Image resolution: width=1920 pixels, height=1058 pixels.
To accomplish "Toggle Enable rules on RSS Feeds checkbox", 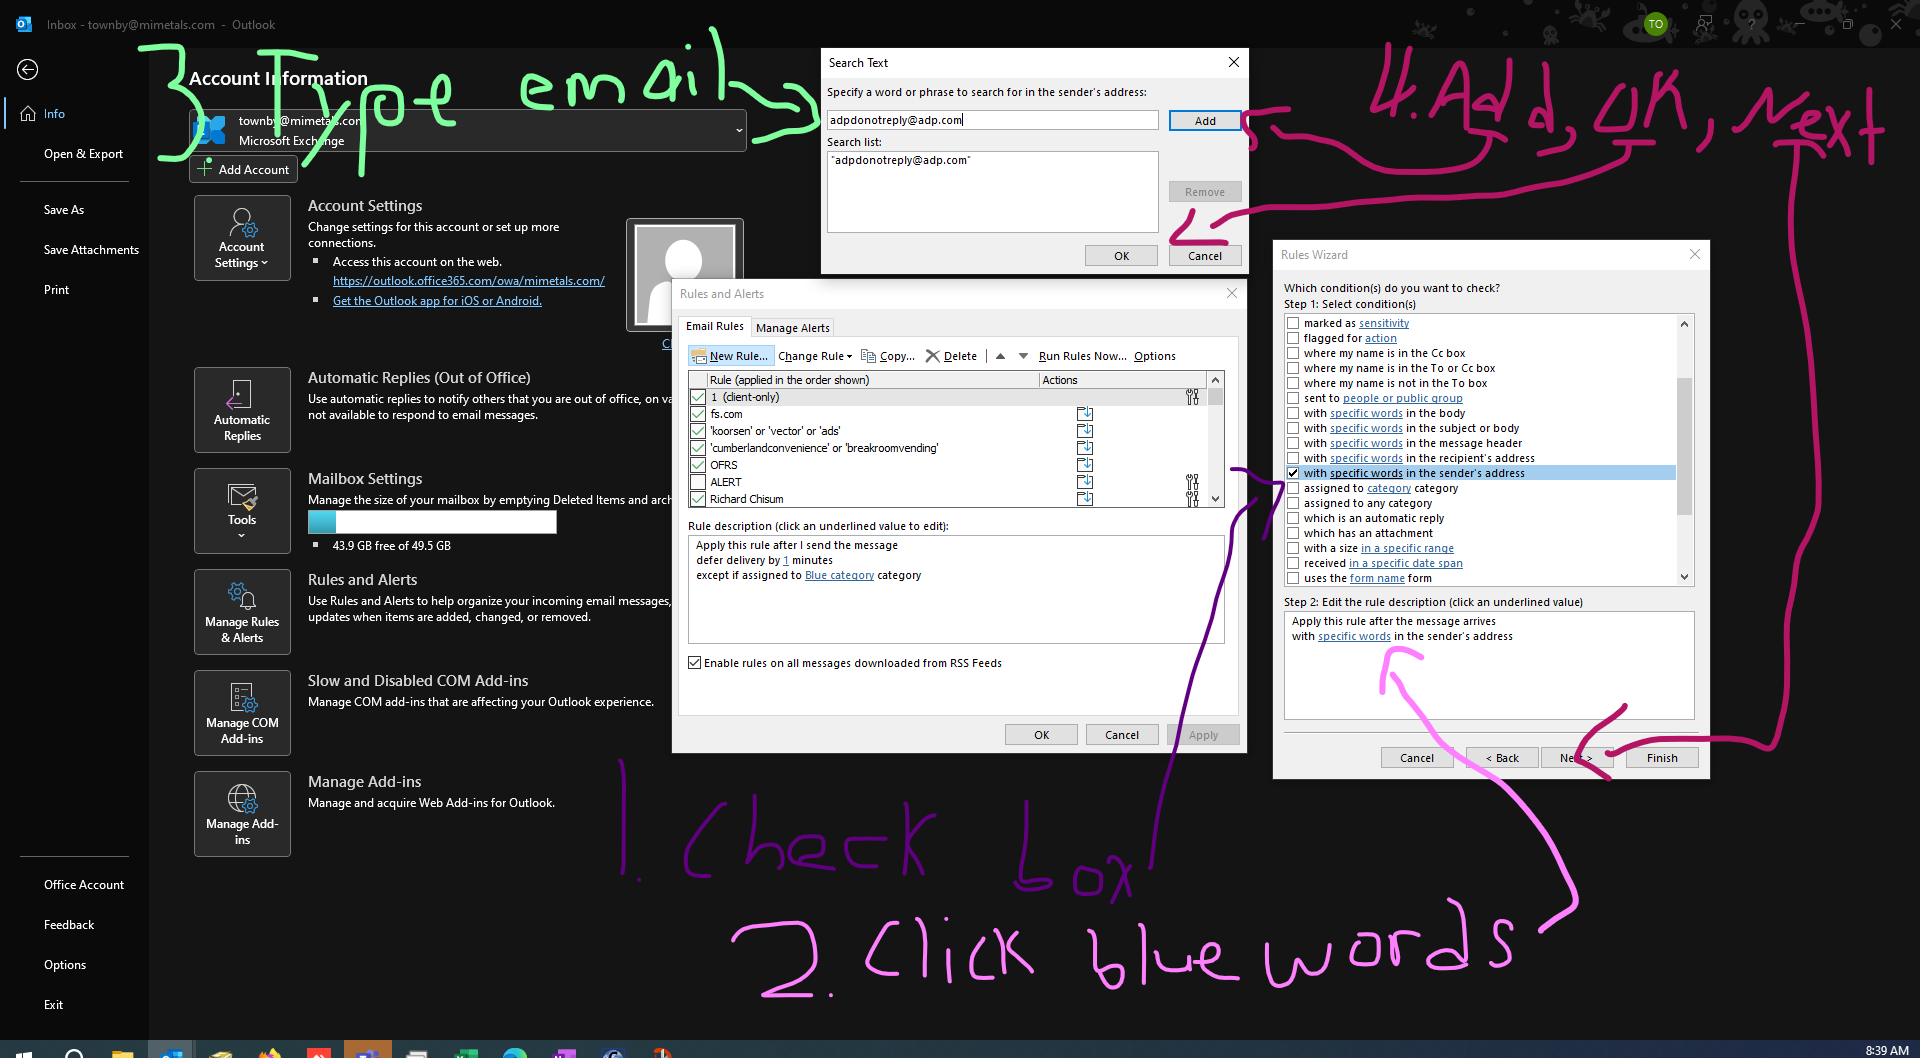I will click(x=694, y=663).
